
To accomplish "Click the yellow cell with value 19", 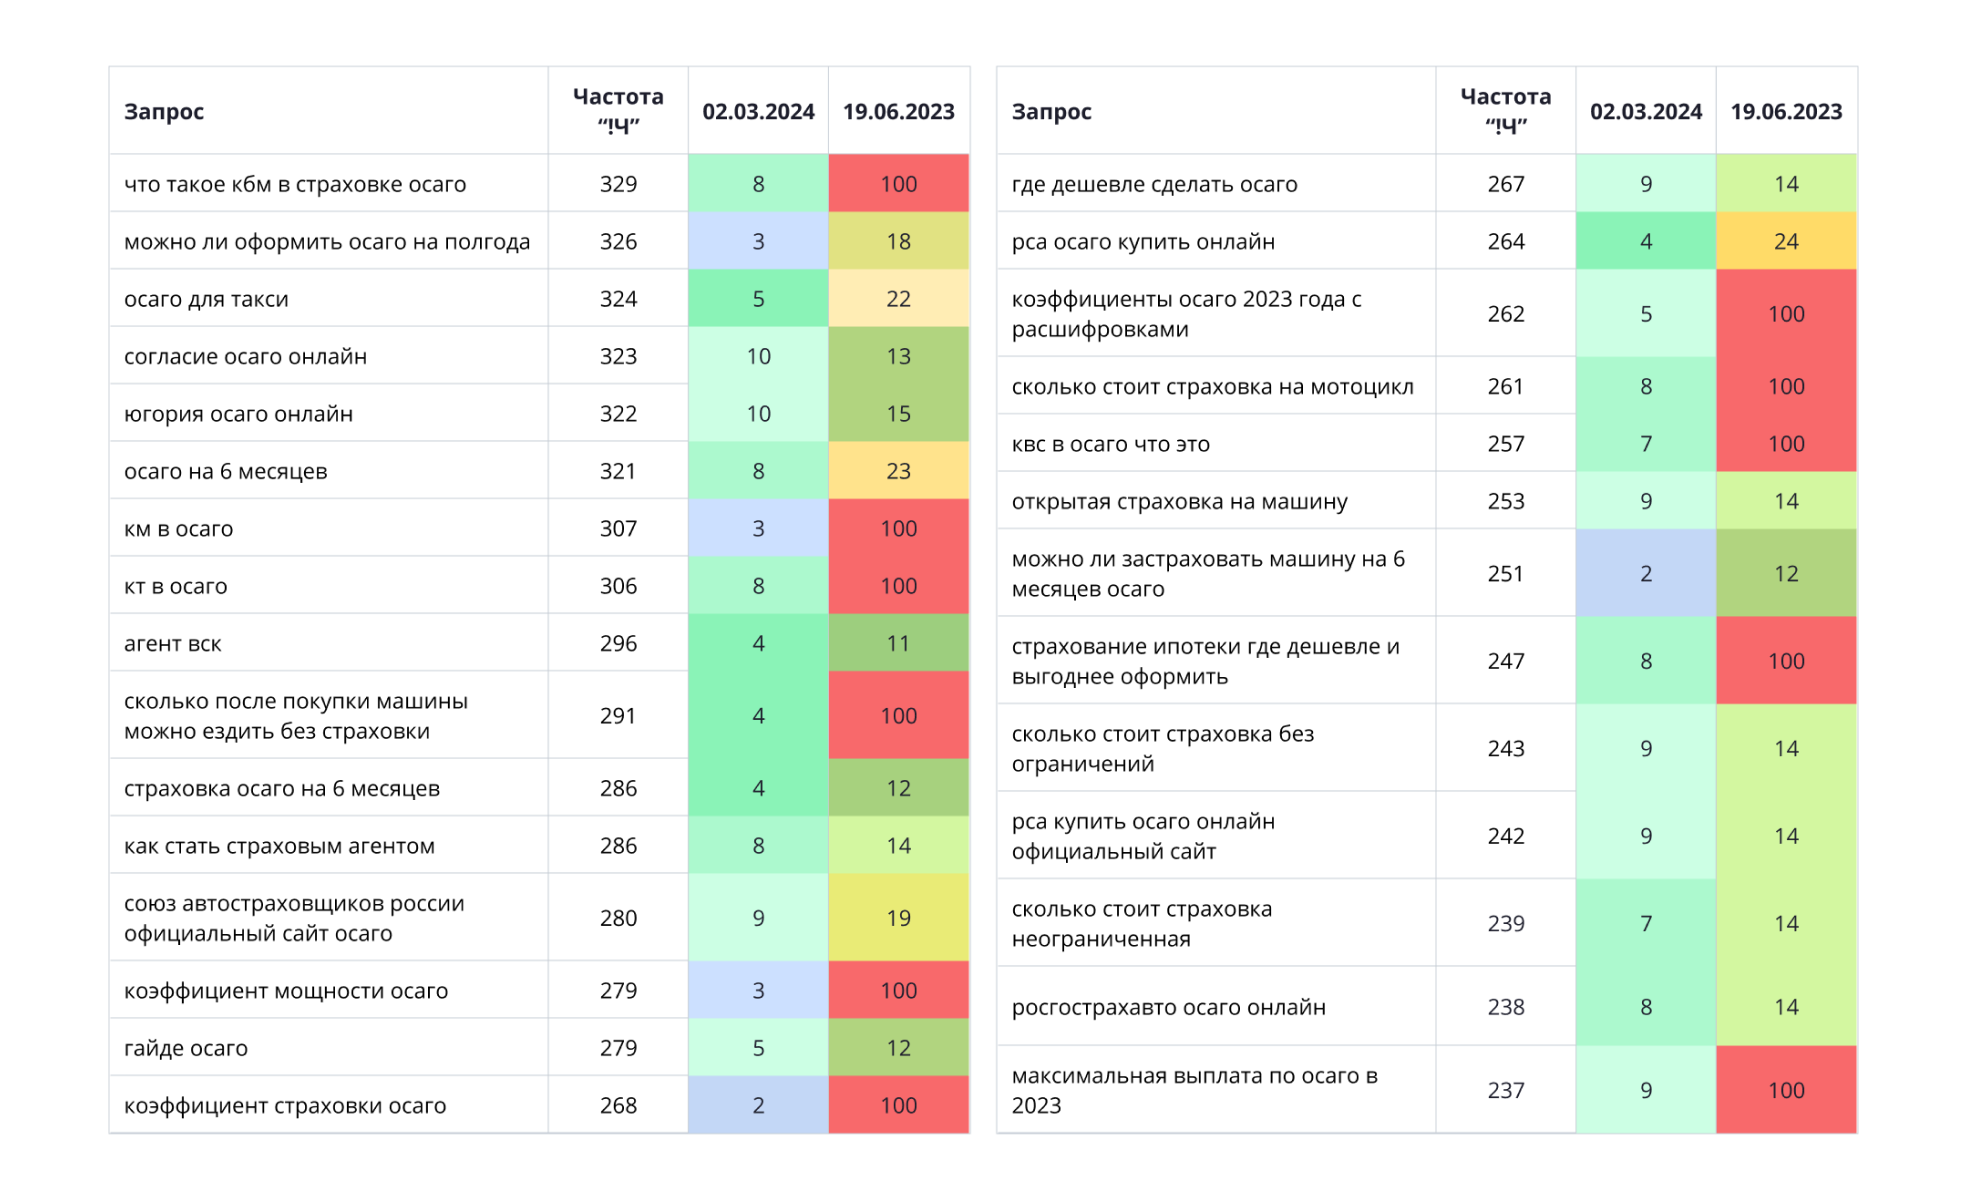I will pos(898,919).
